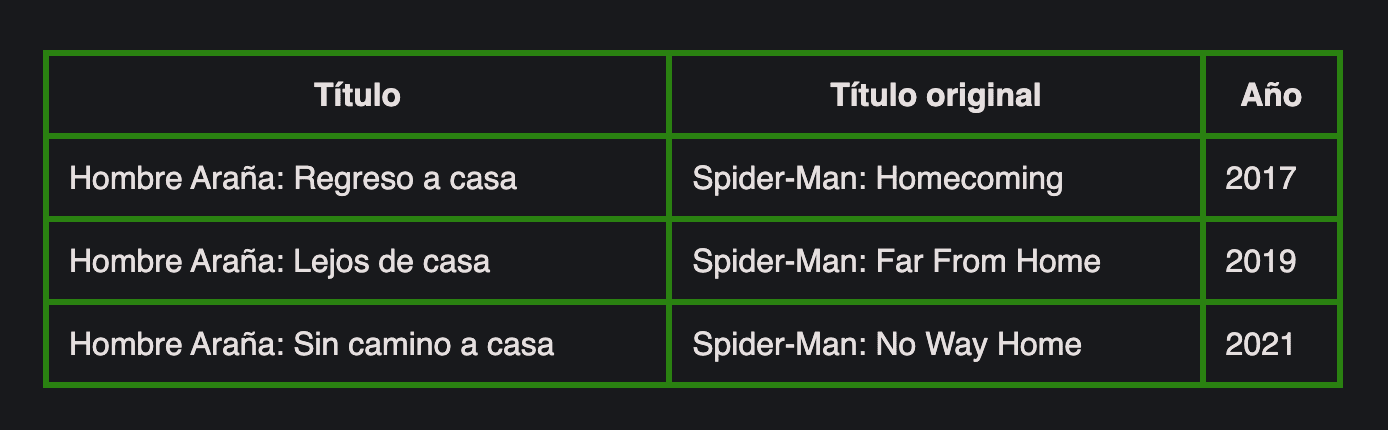Select the "Hombre Araña: Lejos de casa" cell
1388x430 pixels.
click(280, 262)
